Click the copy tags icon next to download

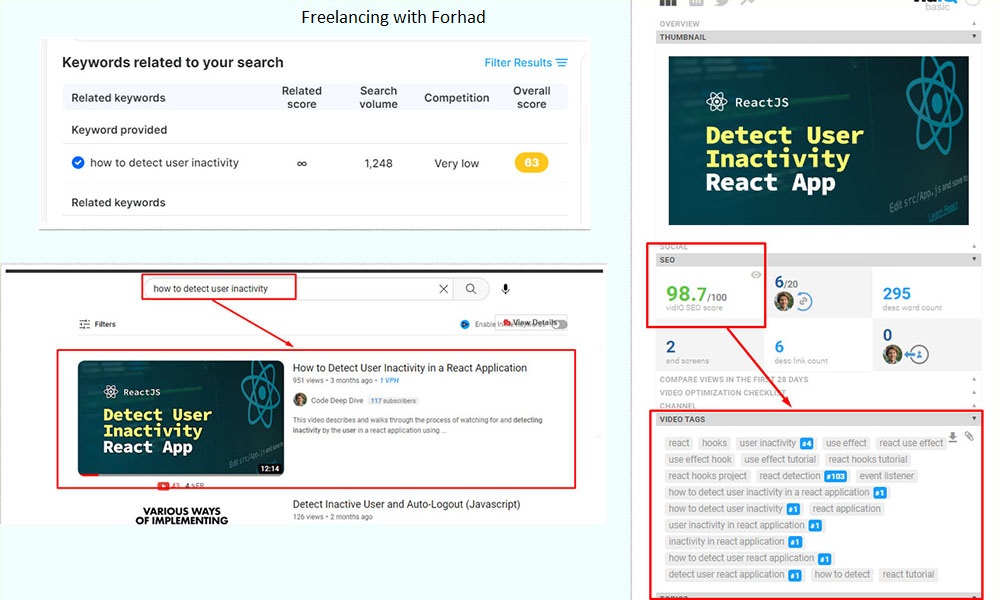coord(969,436)
